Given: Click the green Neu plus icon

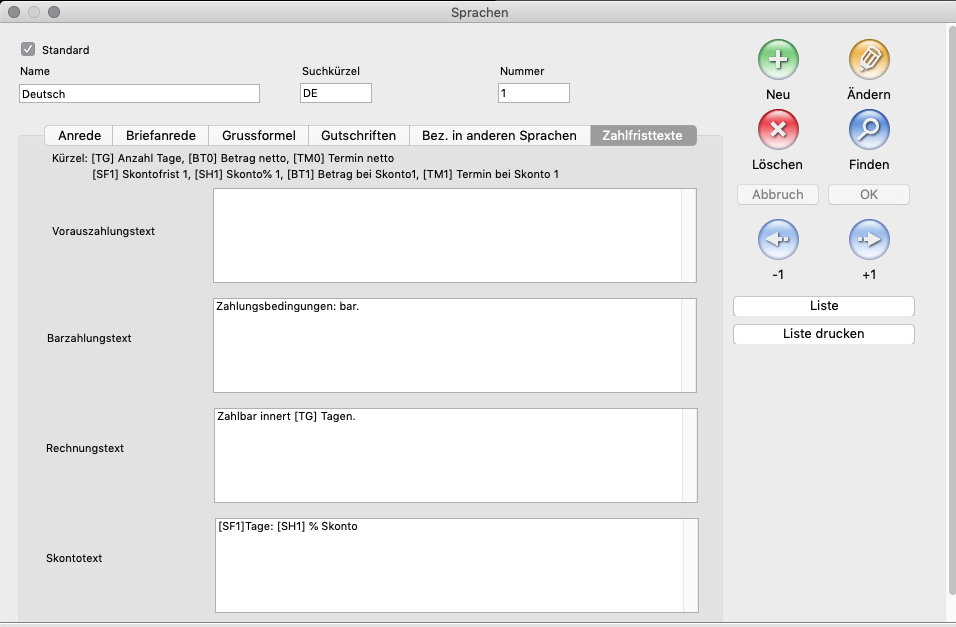Looking at the screenshot, I should coord(778,60).
